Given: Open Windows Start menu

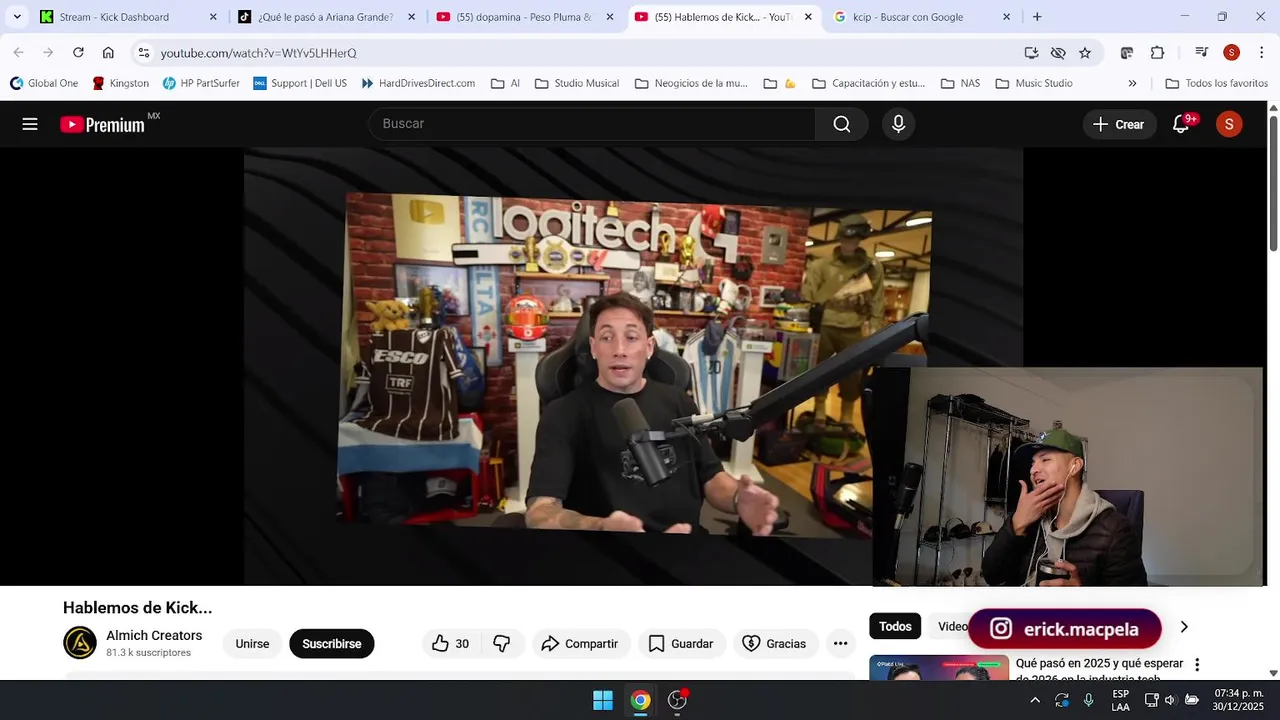Looking at the screenshot, I should (603, 700).
